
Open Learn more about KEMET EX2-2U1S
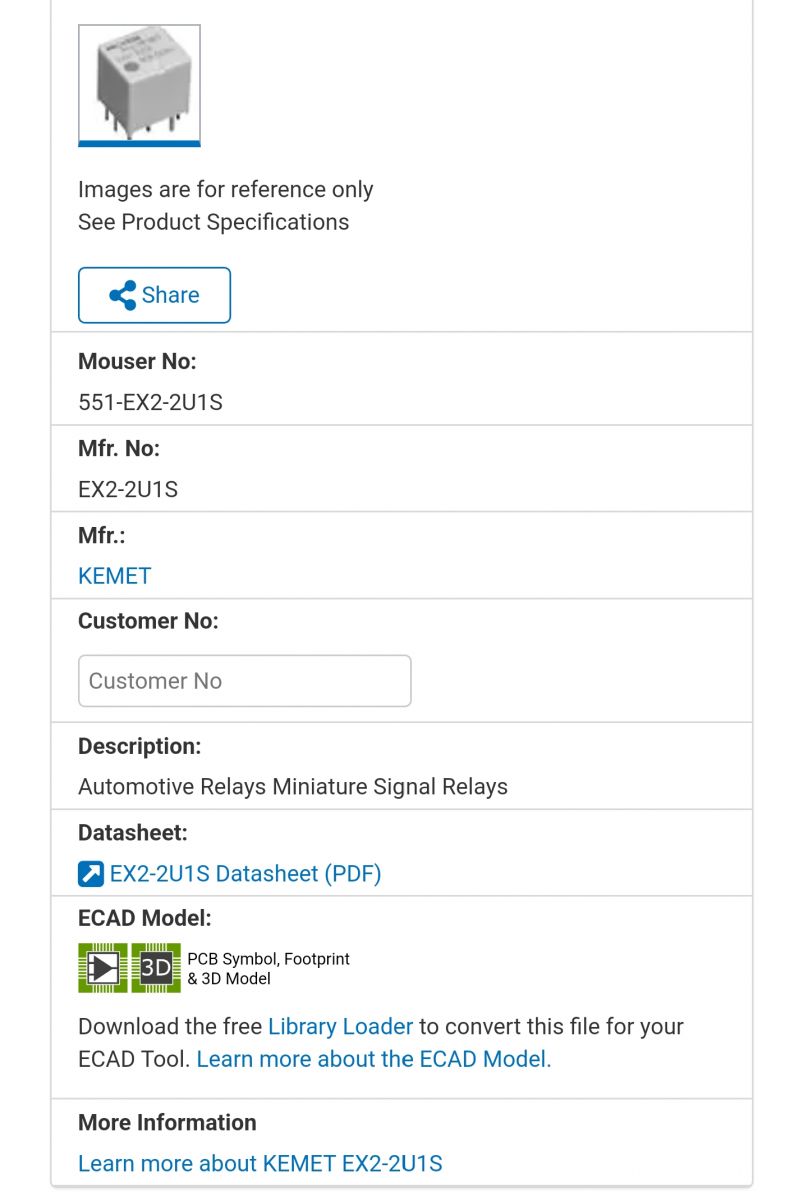260,1163
